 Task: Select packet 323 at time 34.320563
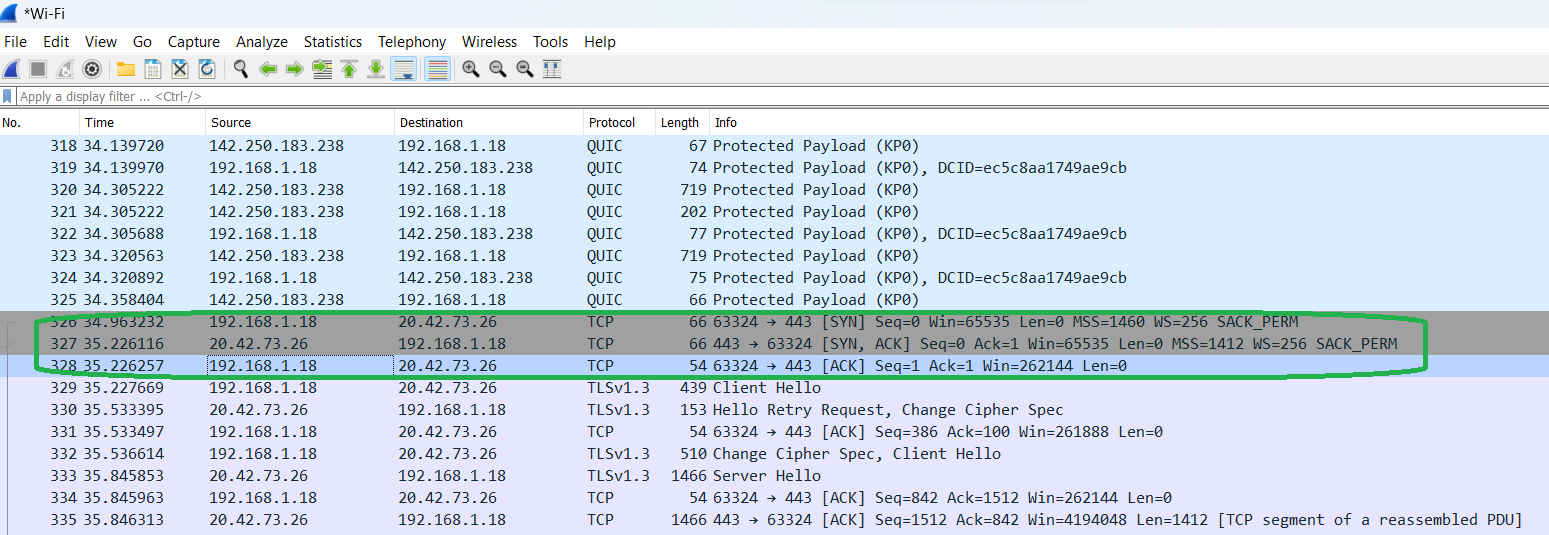point(774,256)
